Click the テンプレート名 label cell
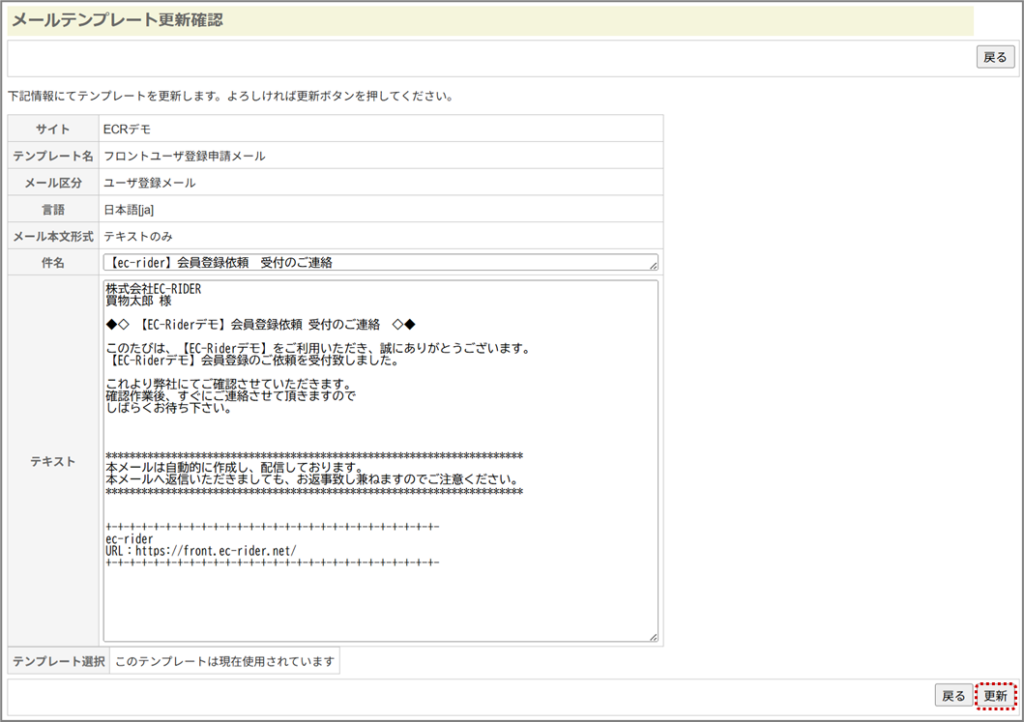The image size is (1024, 722). (53, 156)
